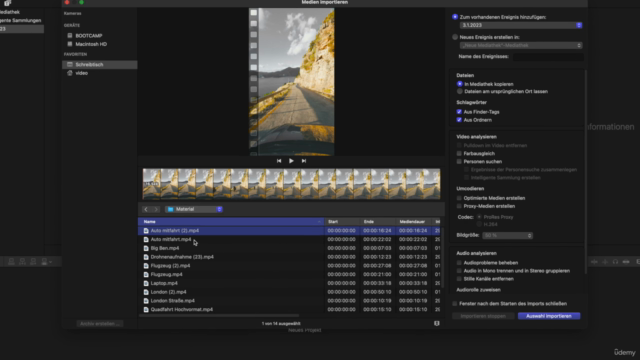Click file icon of Laptop.mp4
This screenshot has height=360, width=640.
click(146, 283)
